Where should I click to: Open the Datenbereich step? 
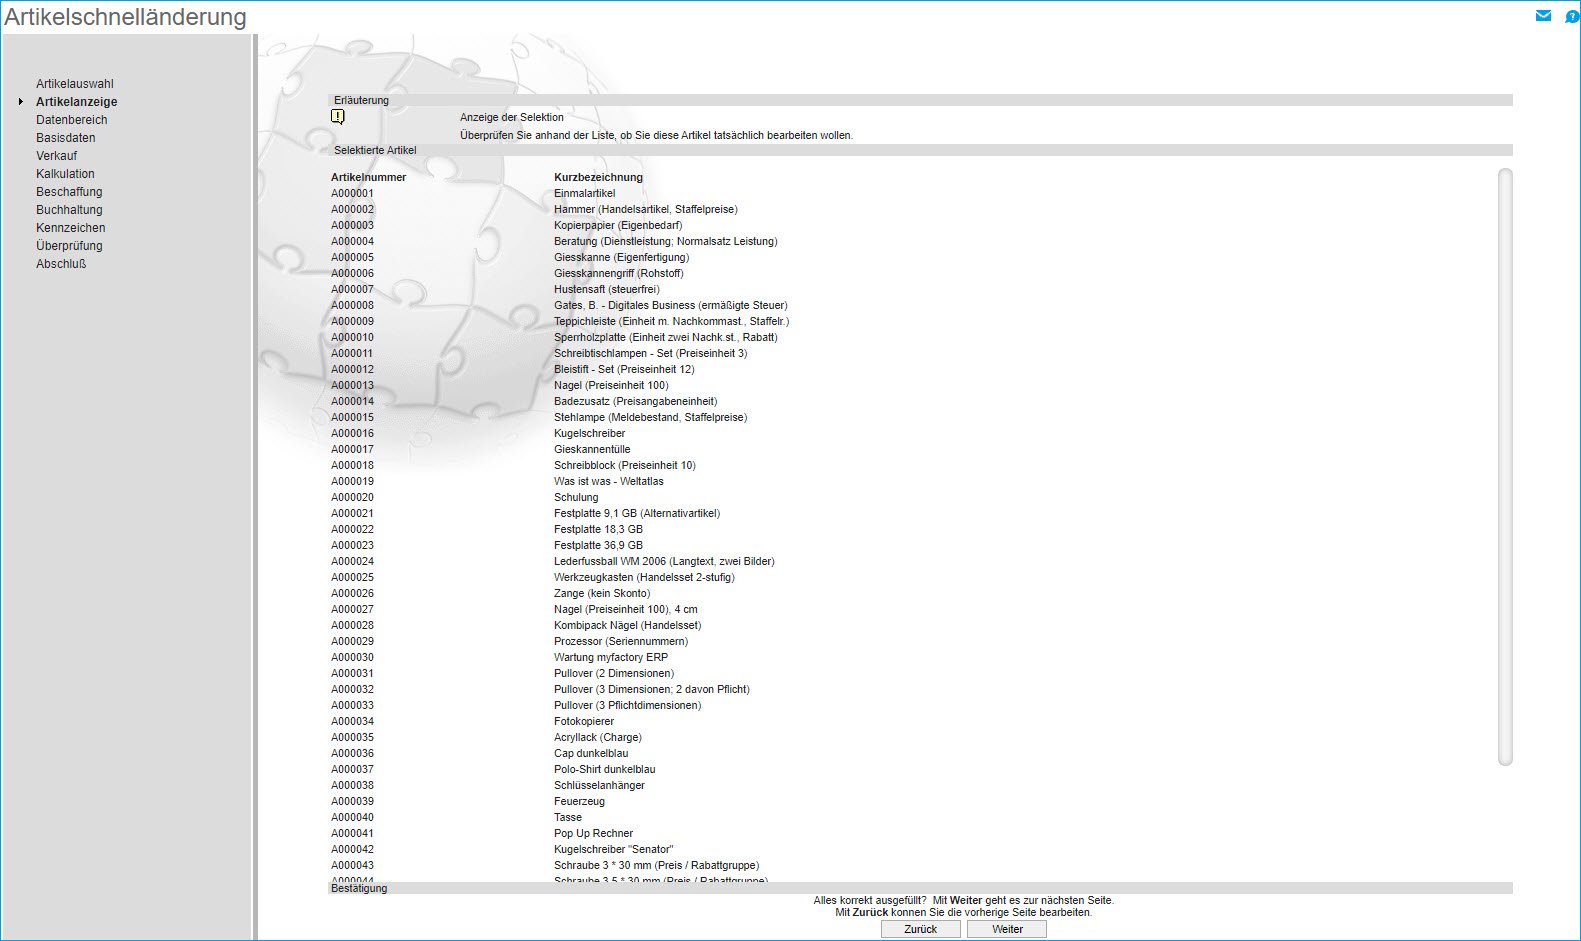coord(72,120)
